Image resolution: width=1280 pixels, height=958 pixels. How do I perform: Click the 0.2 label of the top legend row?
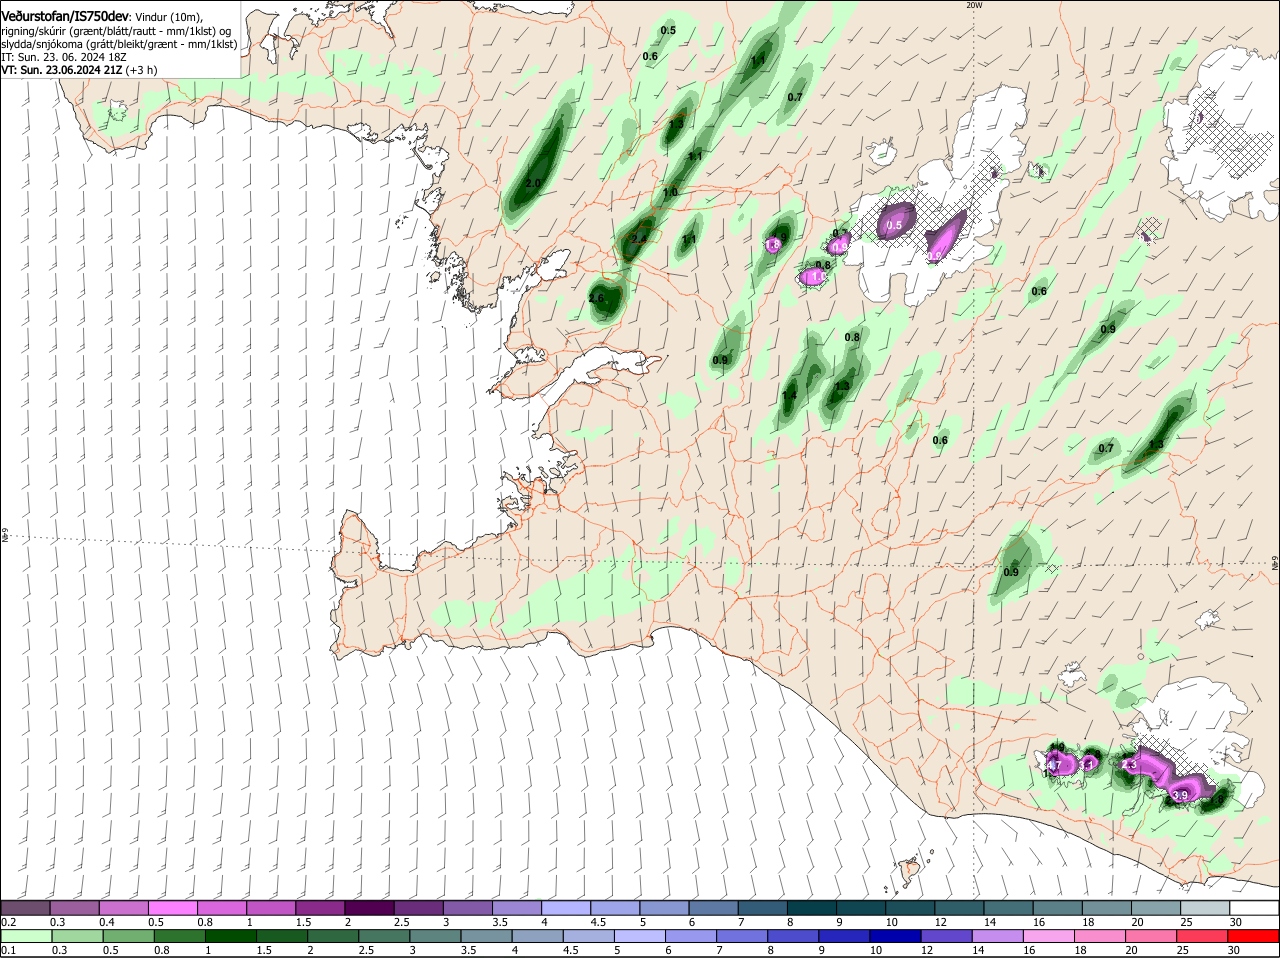pos(8,921)
